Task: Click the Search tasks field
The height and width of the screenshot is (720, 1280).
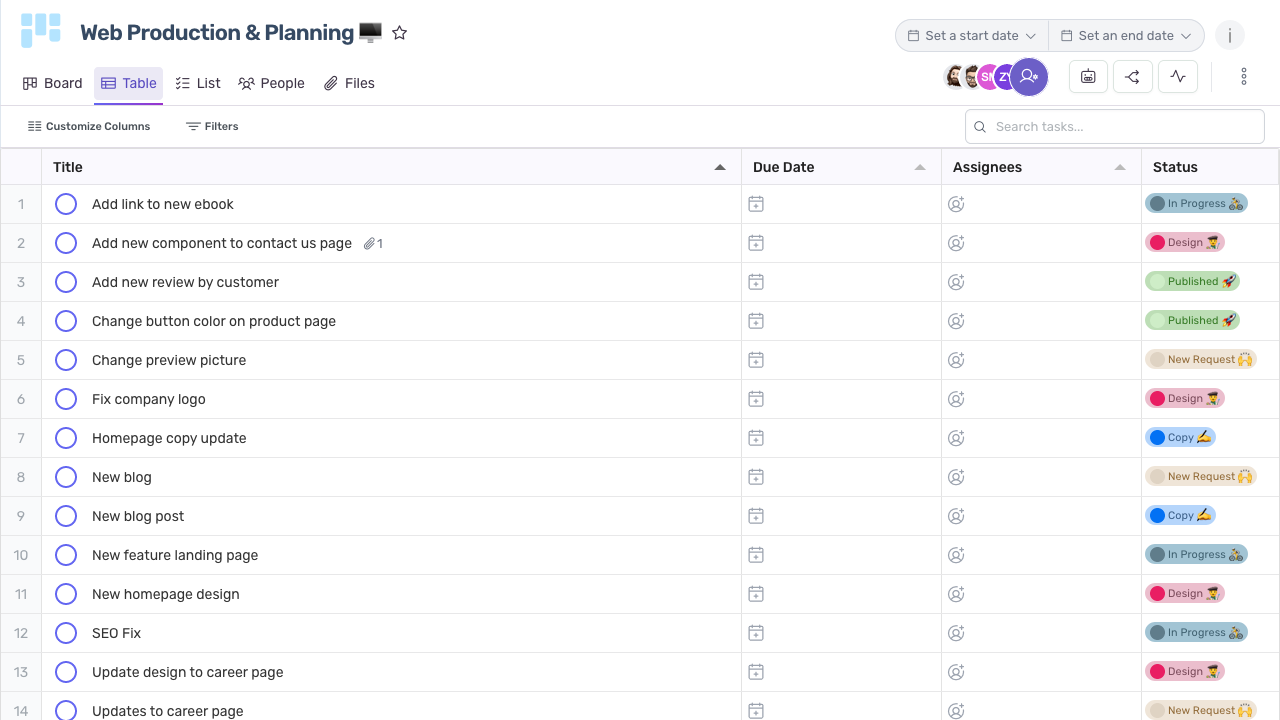Action: [1115, 127]
